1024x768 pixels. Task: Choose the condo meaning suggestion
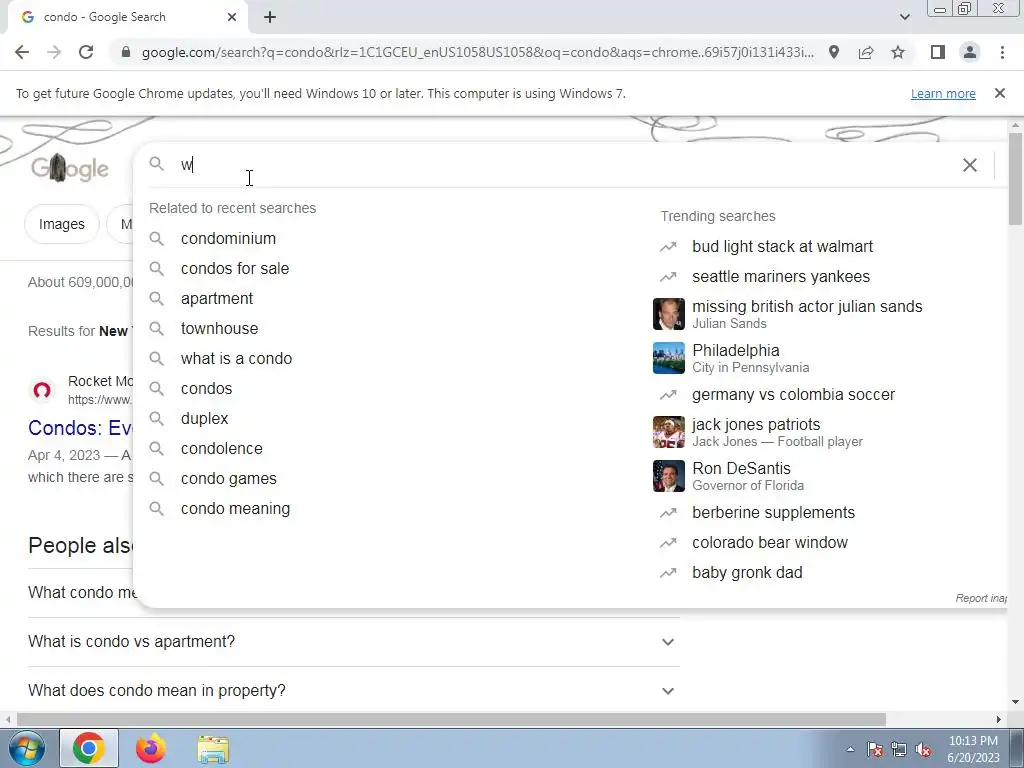235,509
